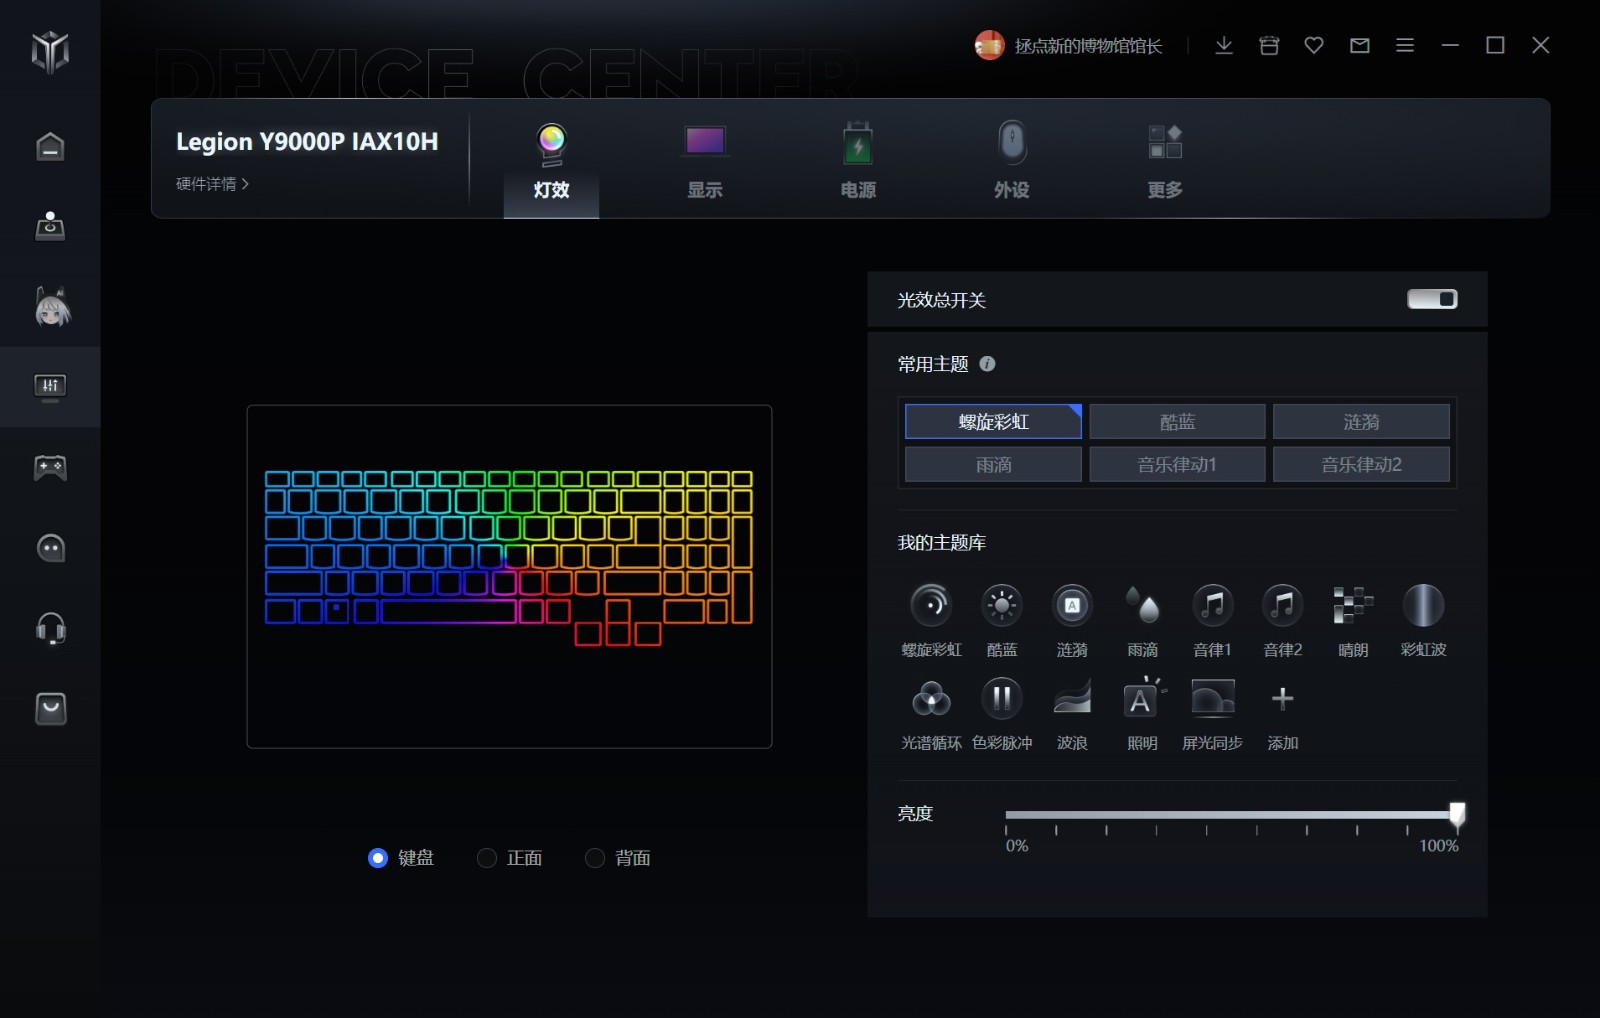Screen dimensions: 1600x1018
Task: Open the store icon in title bar
Action: (1269, 45)
